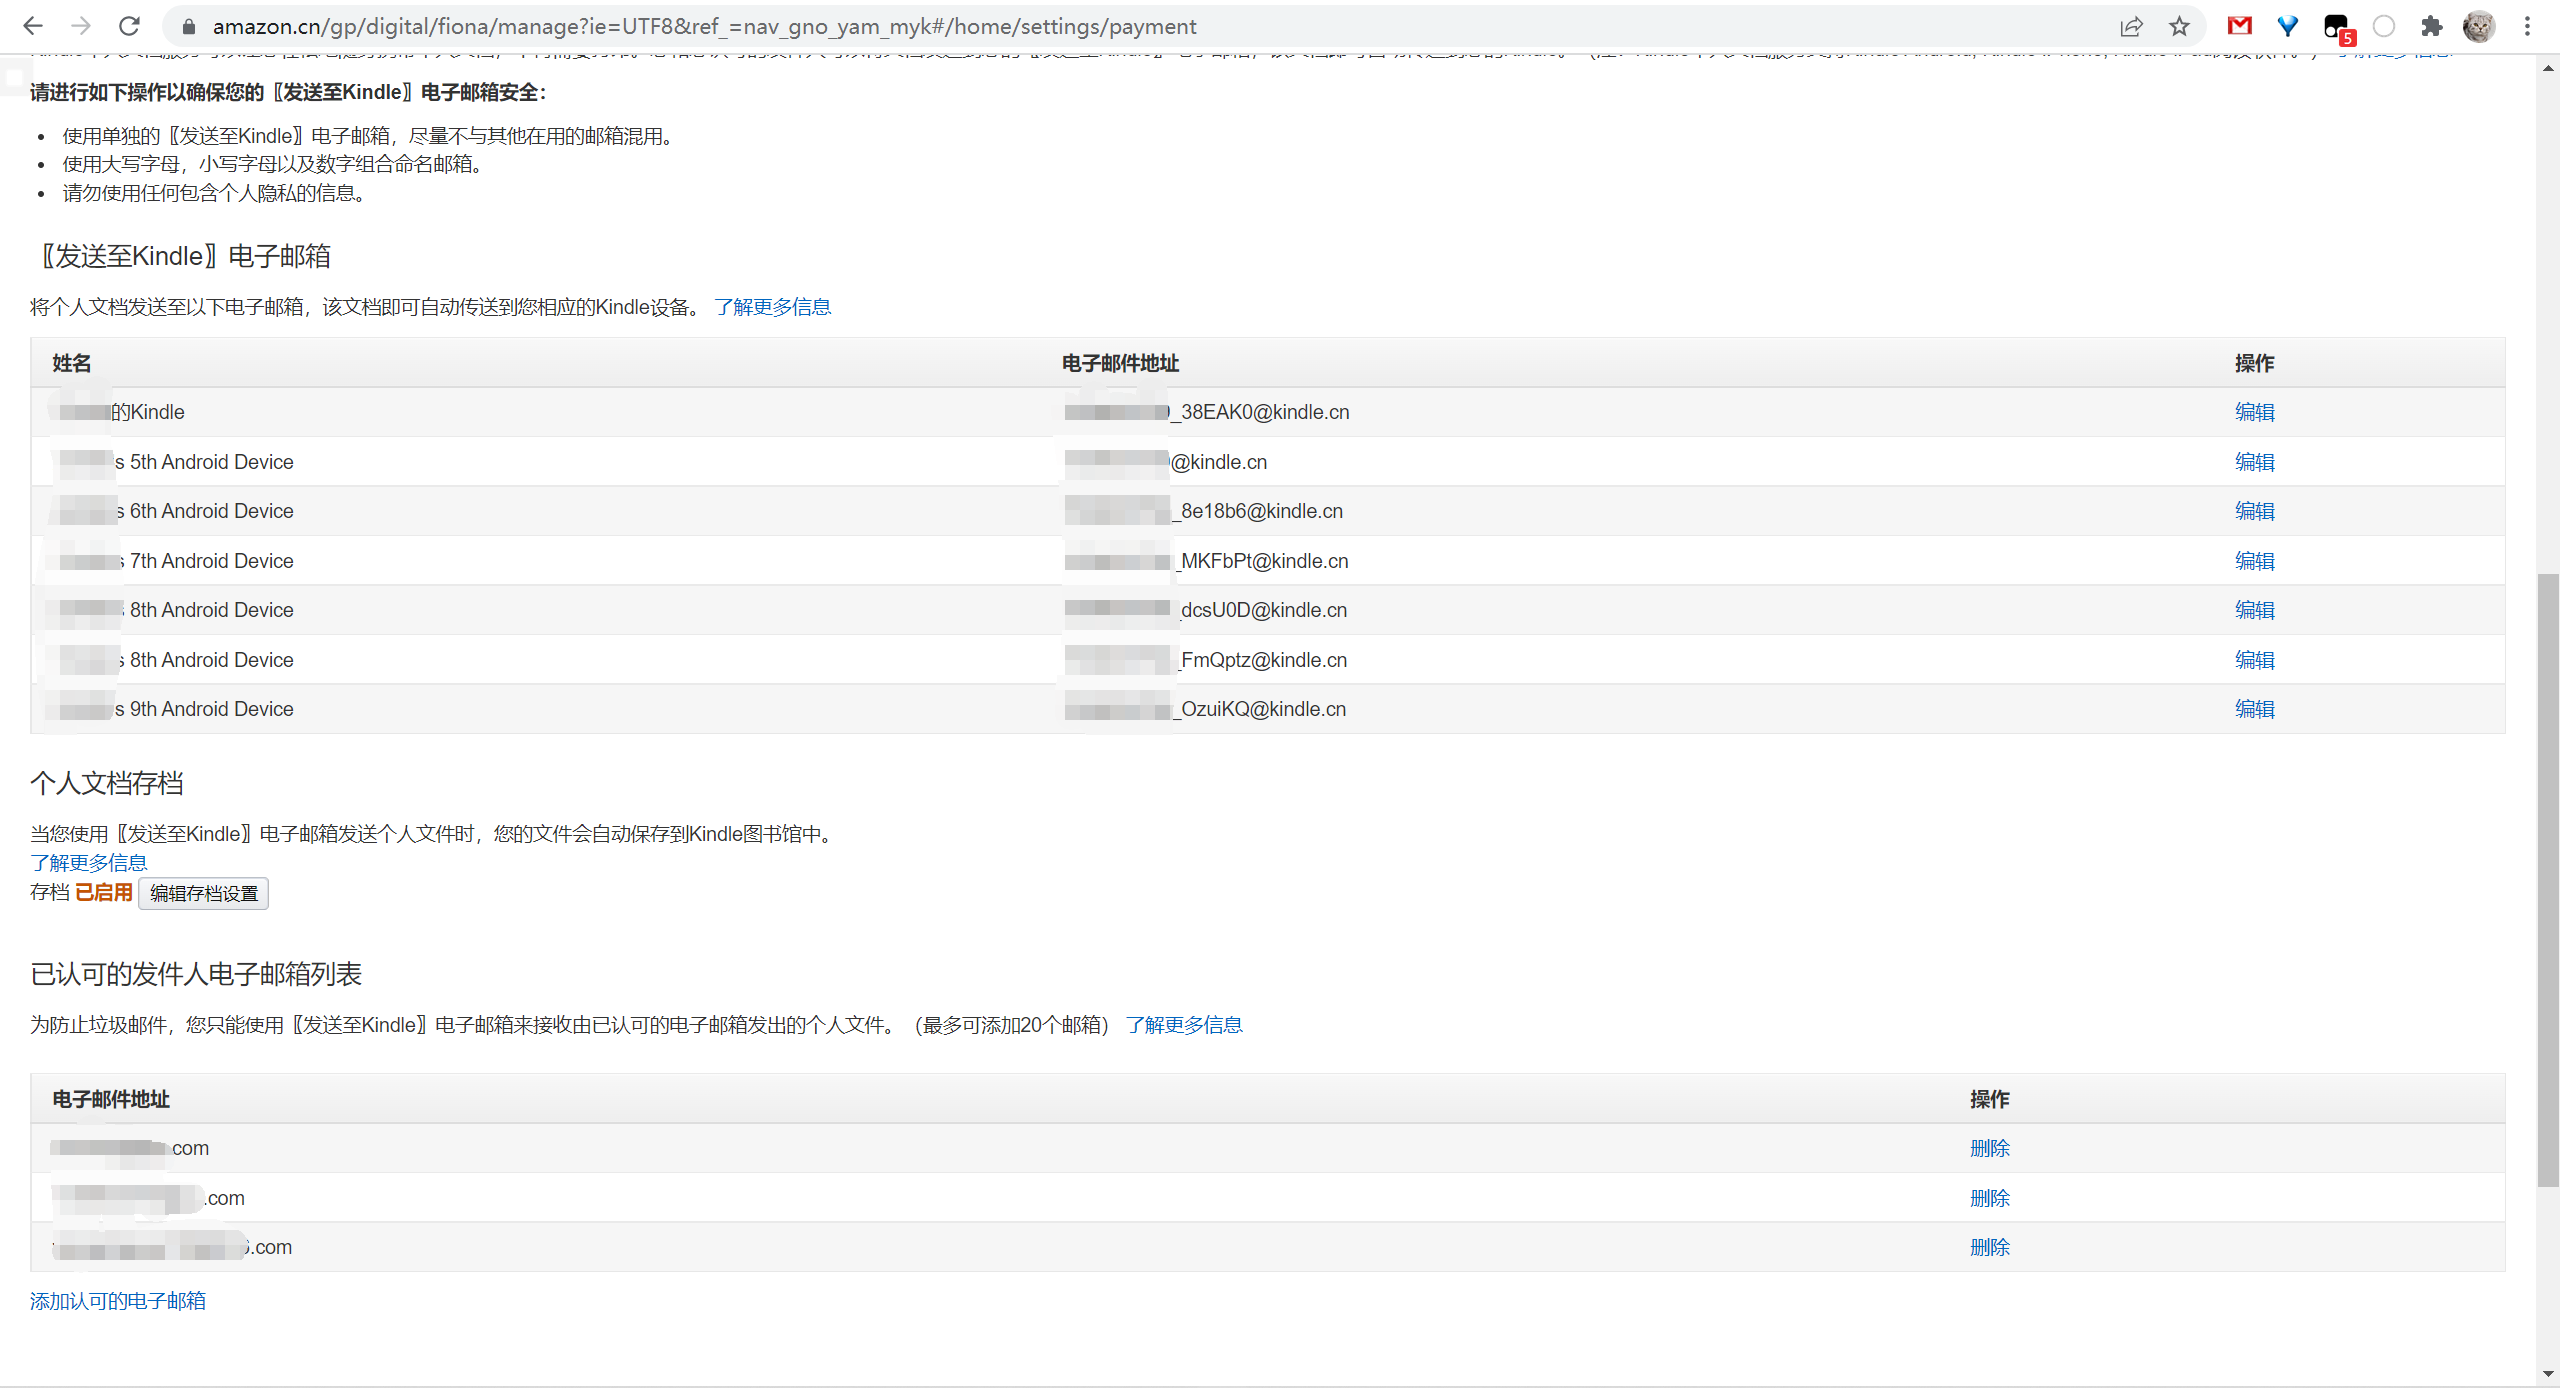Click the blue Y extension icon

tap(2287, 26)
